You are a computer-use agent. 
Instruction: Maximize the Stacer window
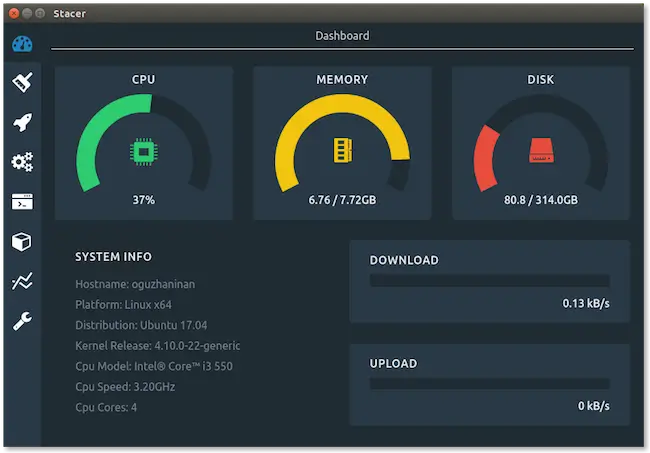(x=40, y=13)
